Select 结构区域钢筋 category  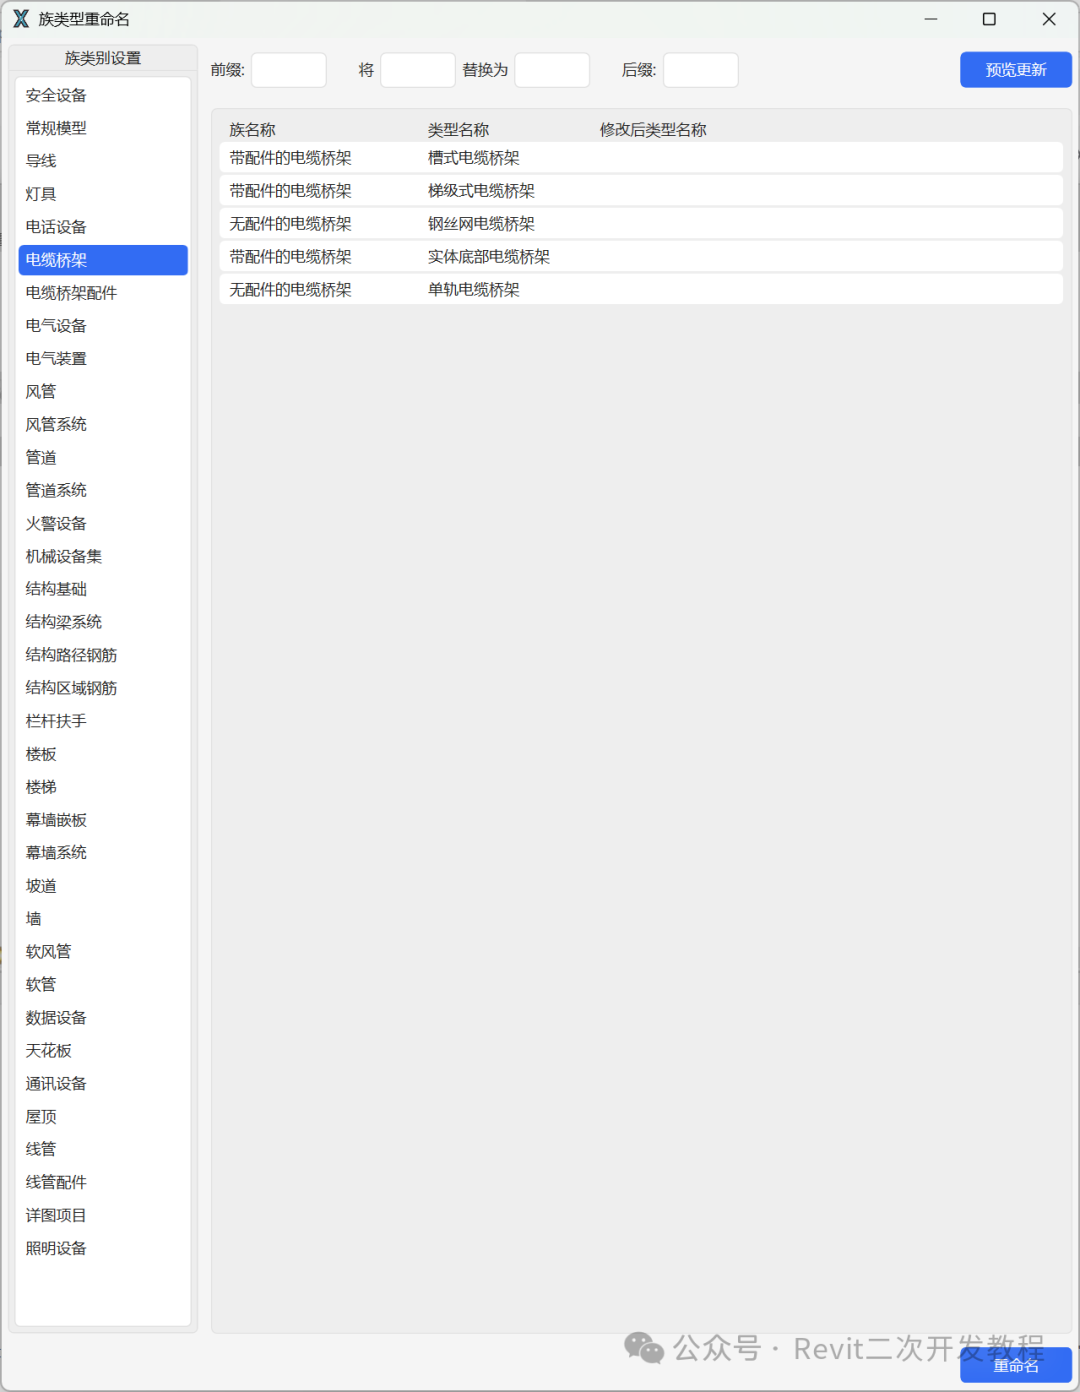(x=103, y=688)
